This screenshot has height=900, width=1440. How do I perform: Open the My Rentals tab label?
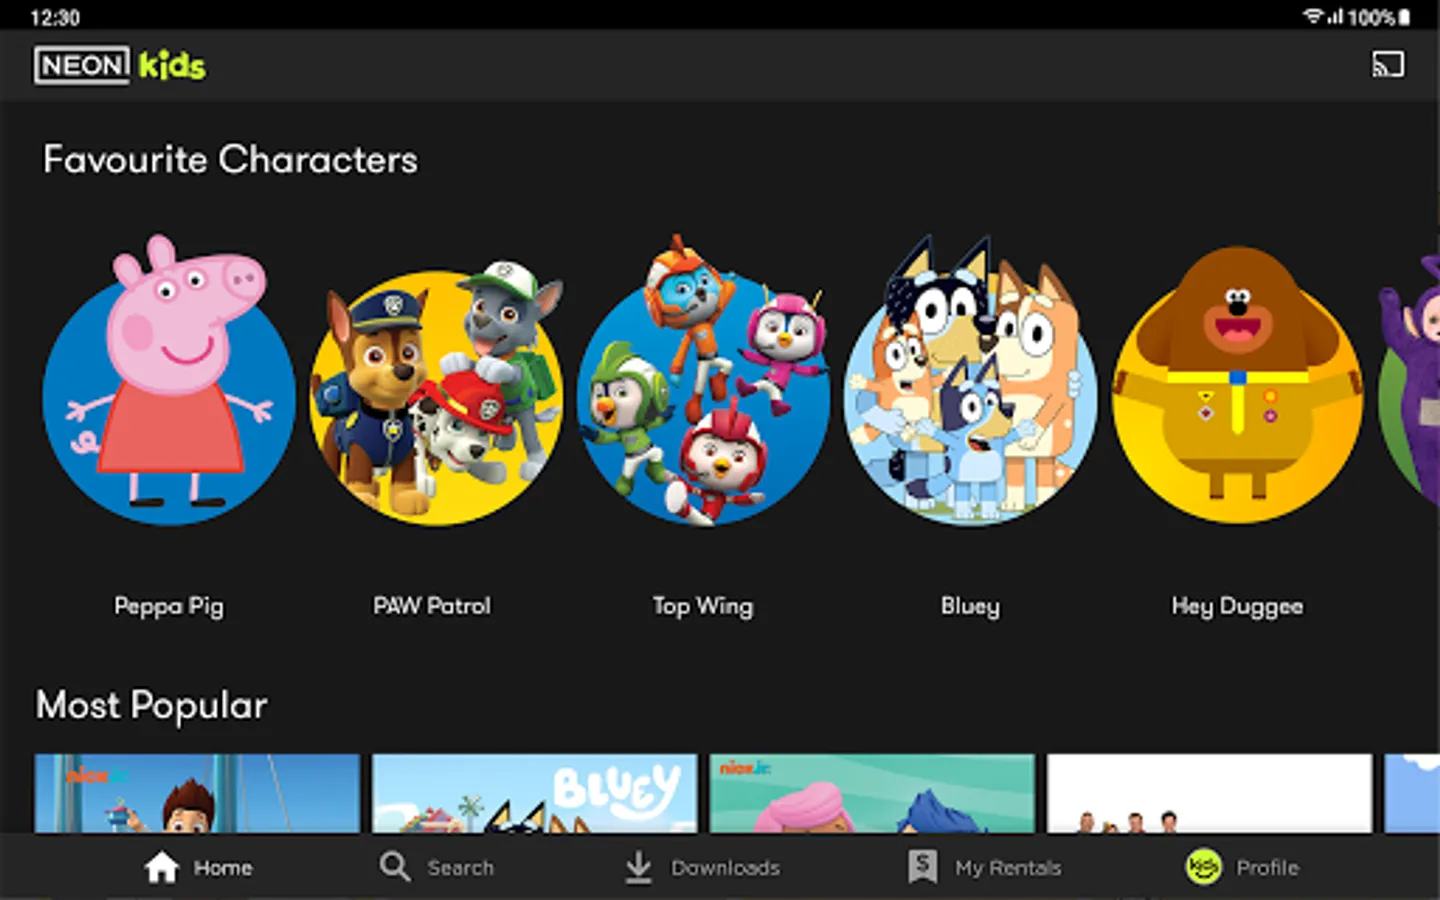click(x=1008, y=868)
